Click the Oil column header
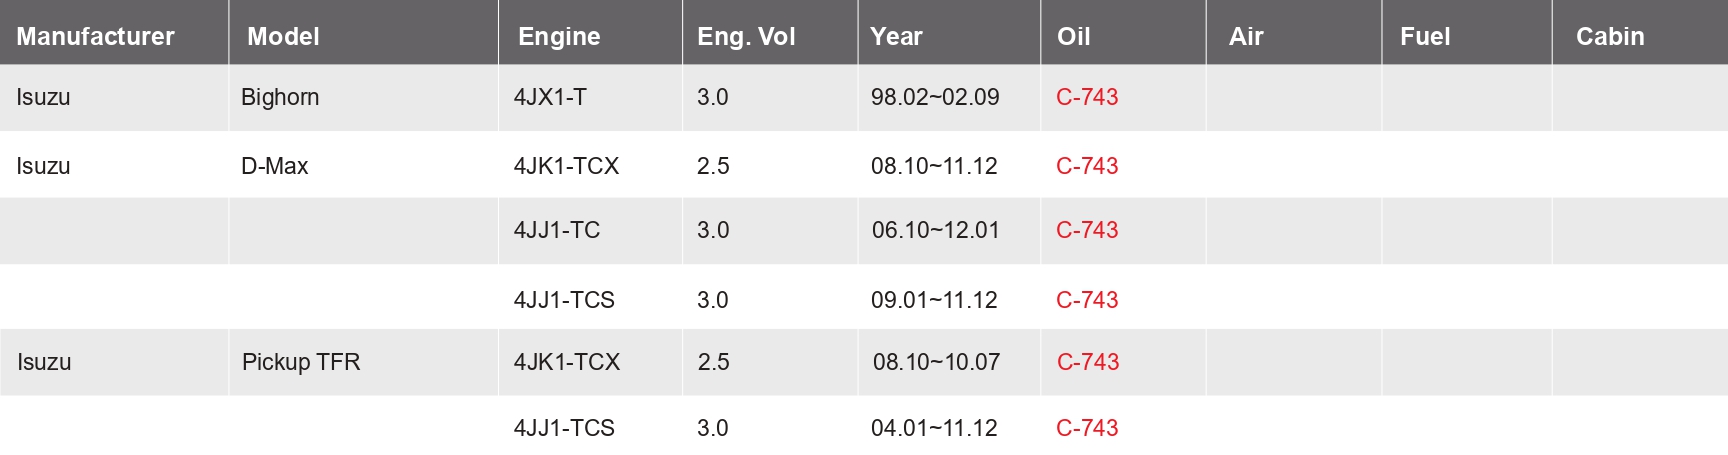 [1073, 36]
